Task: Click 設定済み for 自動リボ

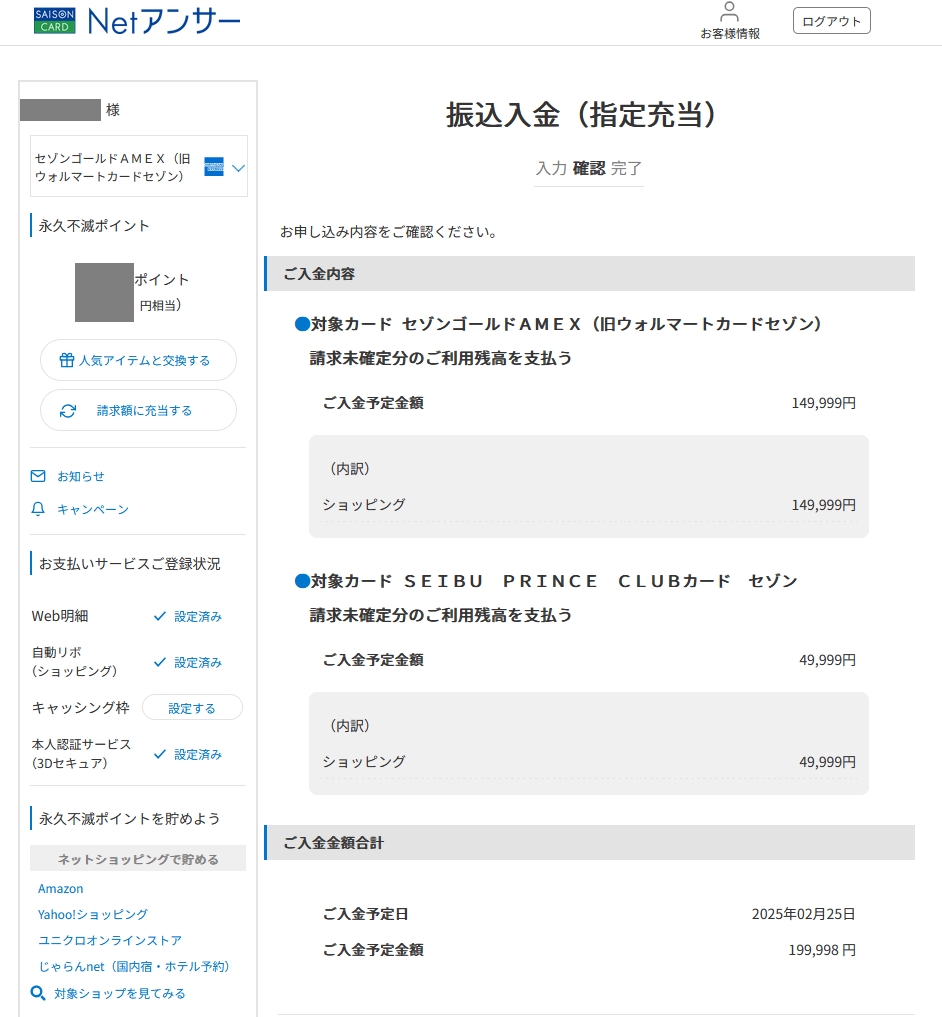Action: point(198,662)
